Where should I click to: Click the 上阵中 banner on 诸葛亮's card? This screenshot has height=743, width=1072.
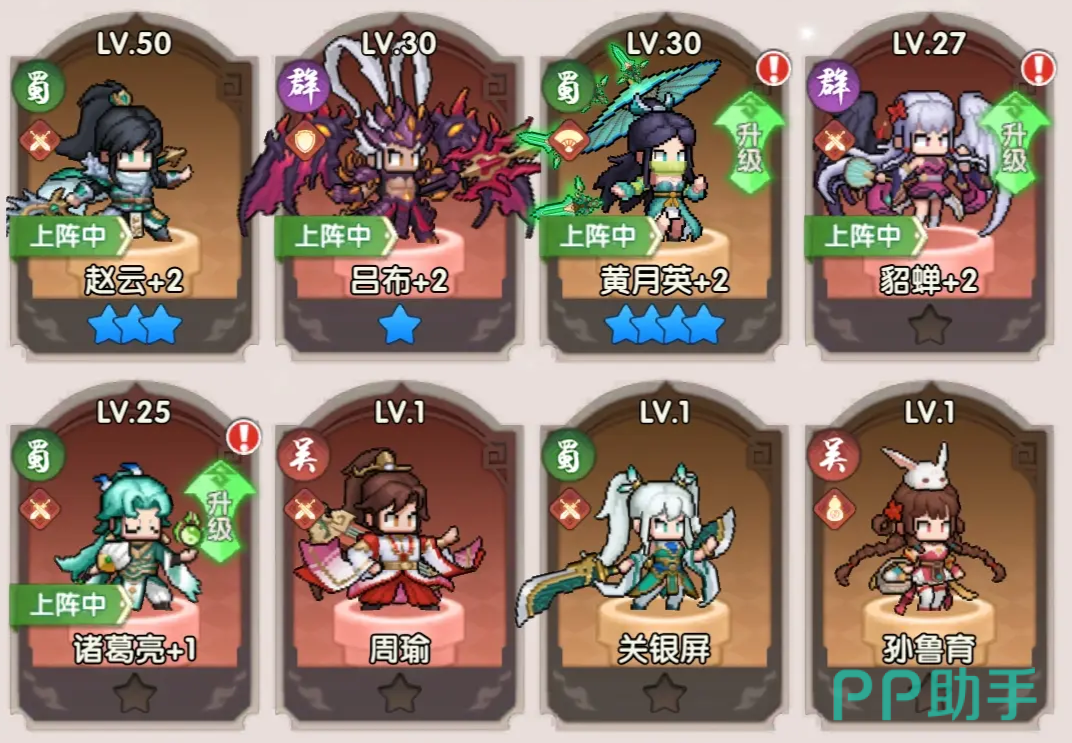(x=70, y=604)
